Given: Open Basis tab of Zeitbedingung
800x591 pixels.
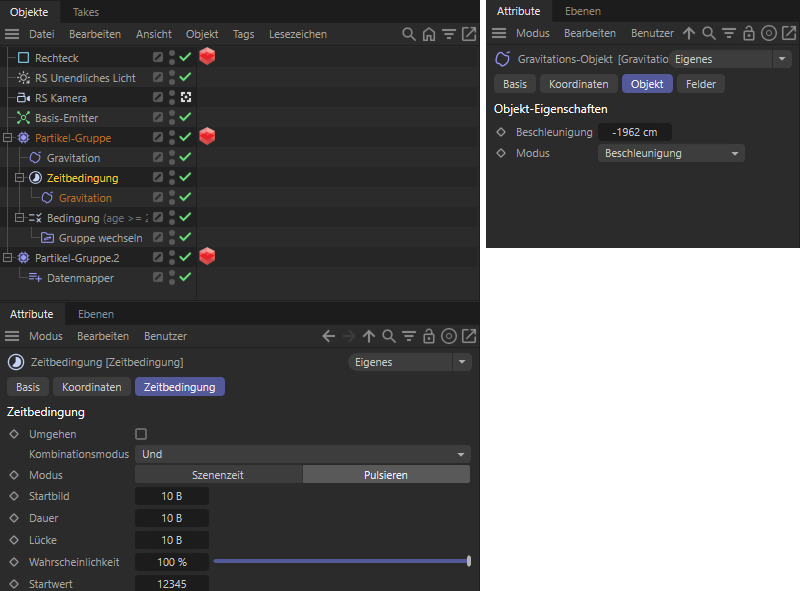Looking at the screenshot, I should 28,387.
